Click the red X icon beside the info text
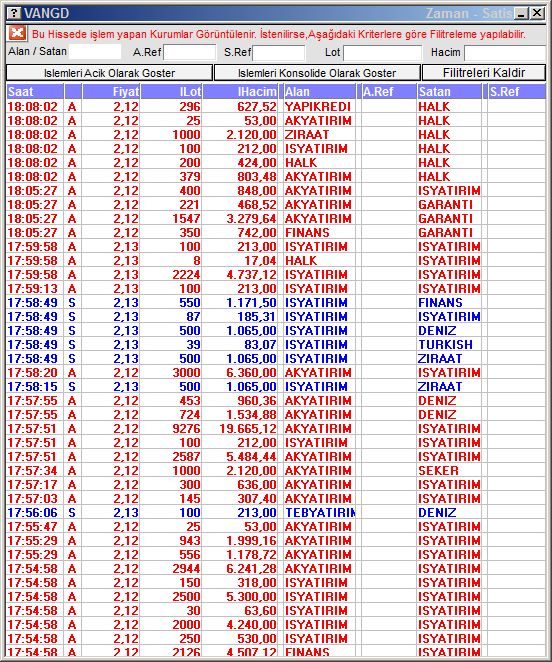The image size is (552, 662). pyautogui.click(x=17, y=33)
